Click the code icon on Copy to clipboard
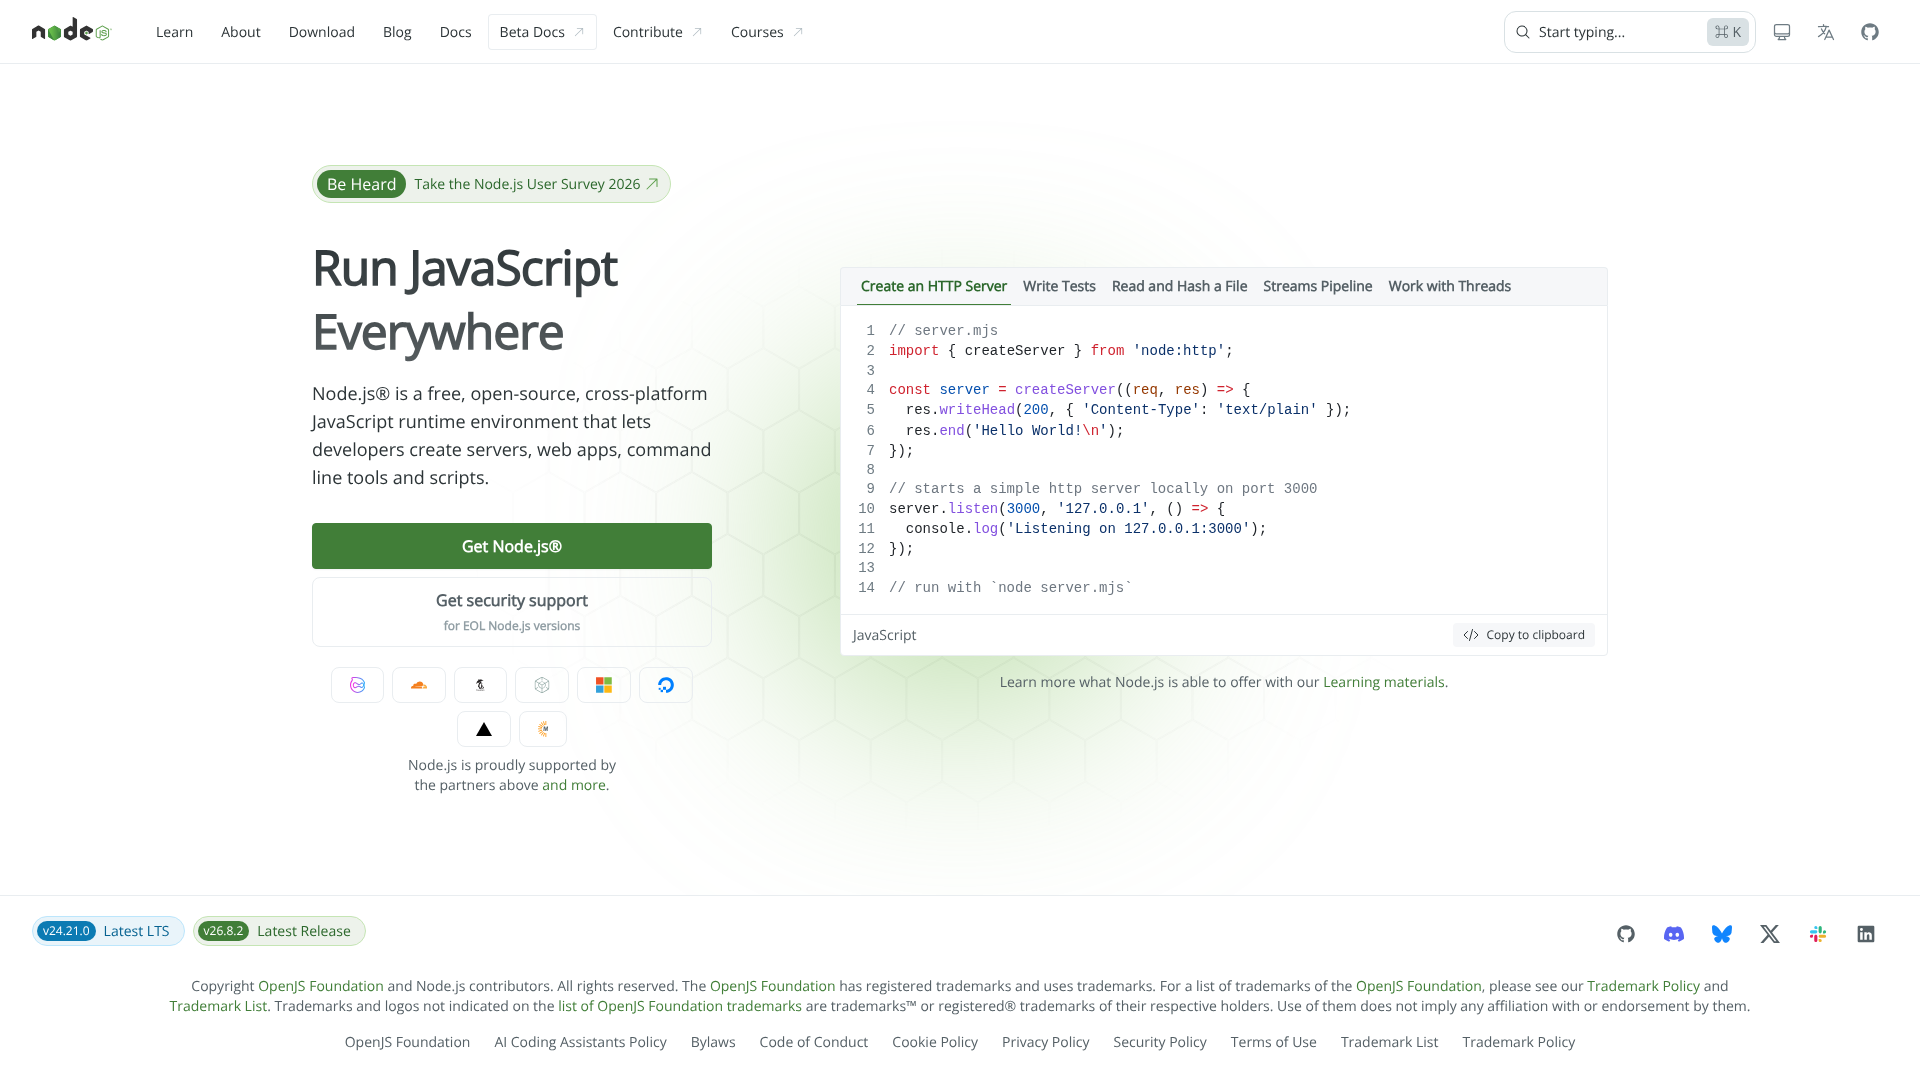Screen dimensions: 1920x1080 point(1471,635)
